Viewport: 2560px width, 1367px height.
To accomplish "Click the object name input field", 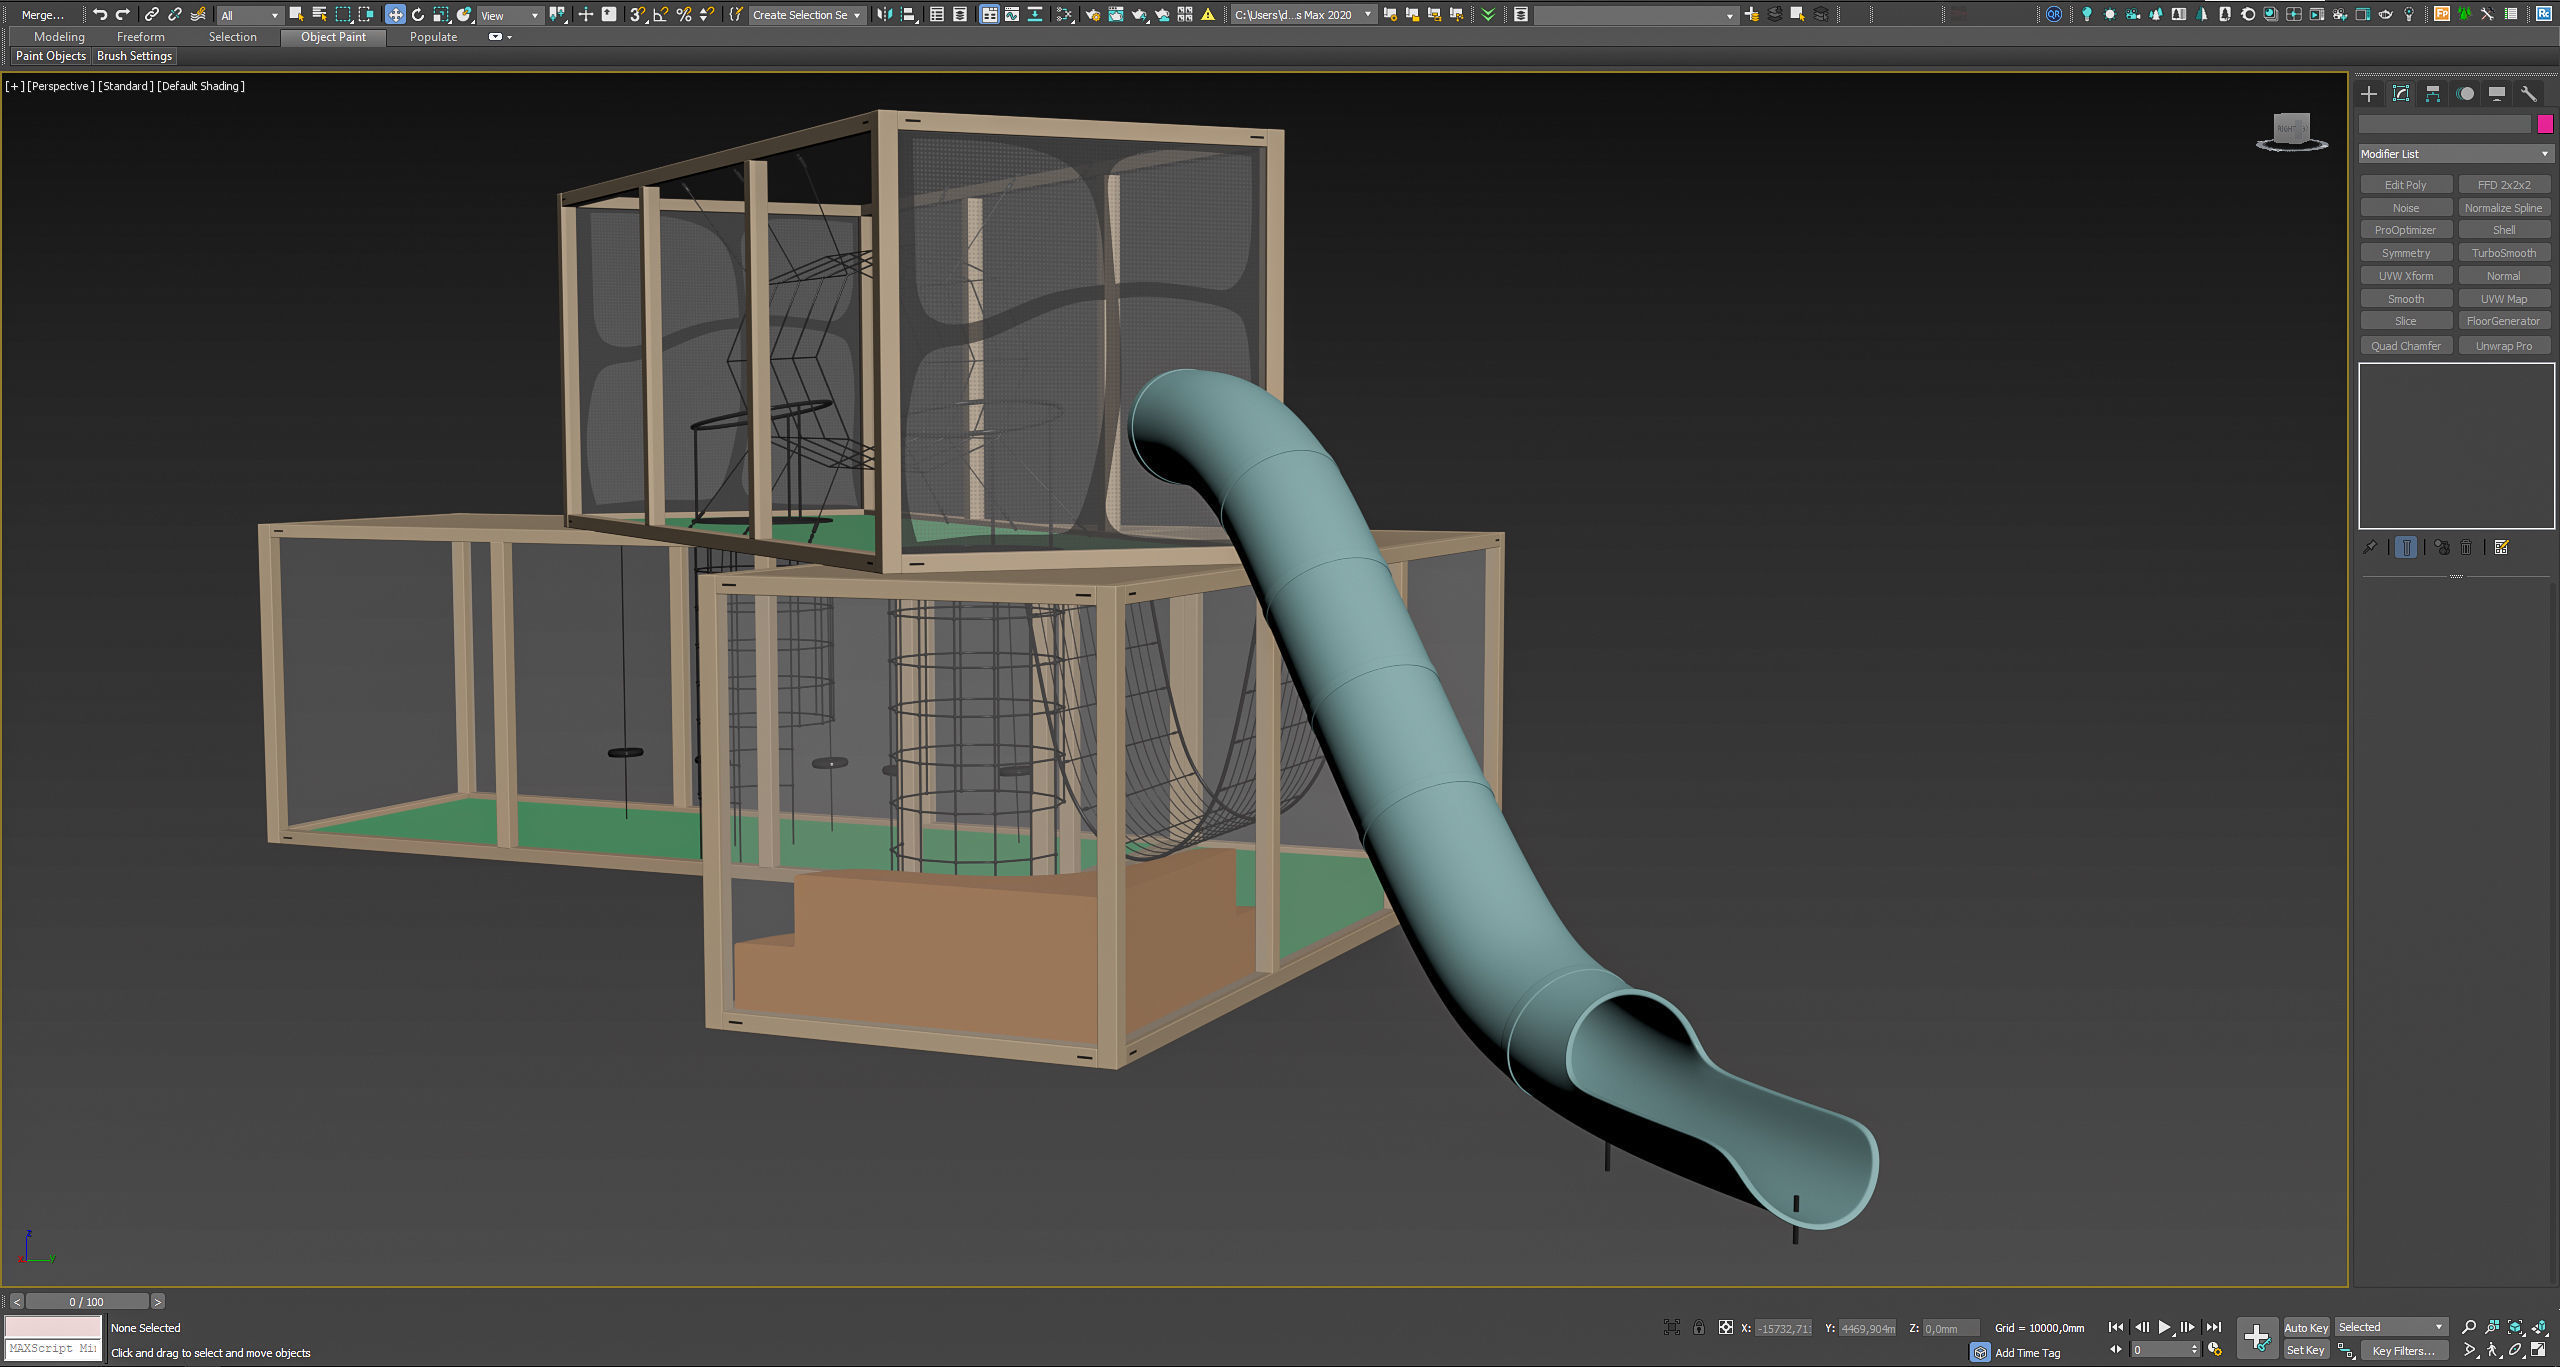I will pos(2444,124).
